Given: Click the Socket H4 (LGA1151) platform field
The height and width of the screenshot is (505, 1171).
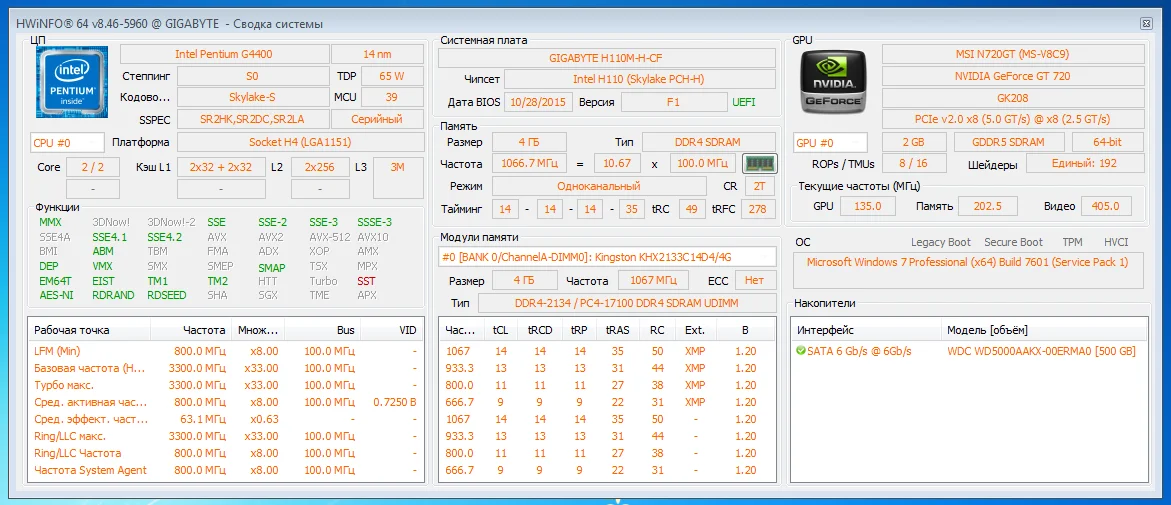Looking at the screenshot, I should point(300,142).
